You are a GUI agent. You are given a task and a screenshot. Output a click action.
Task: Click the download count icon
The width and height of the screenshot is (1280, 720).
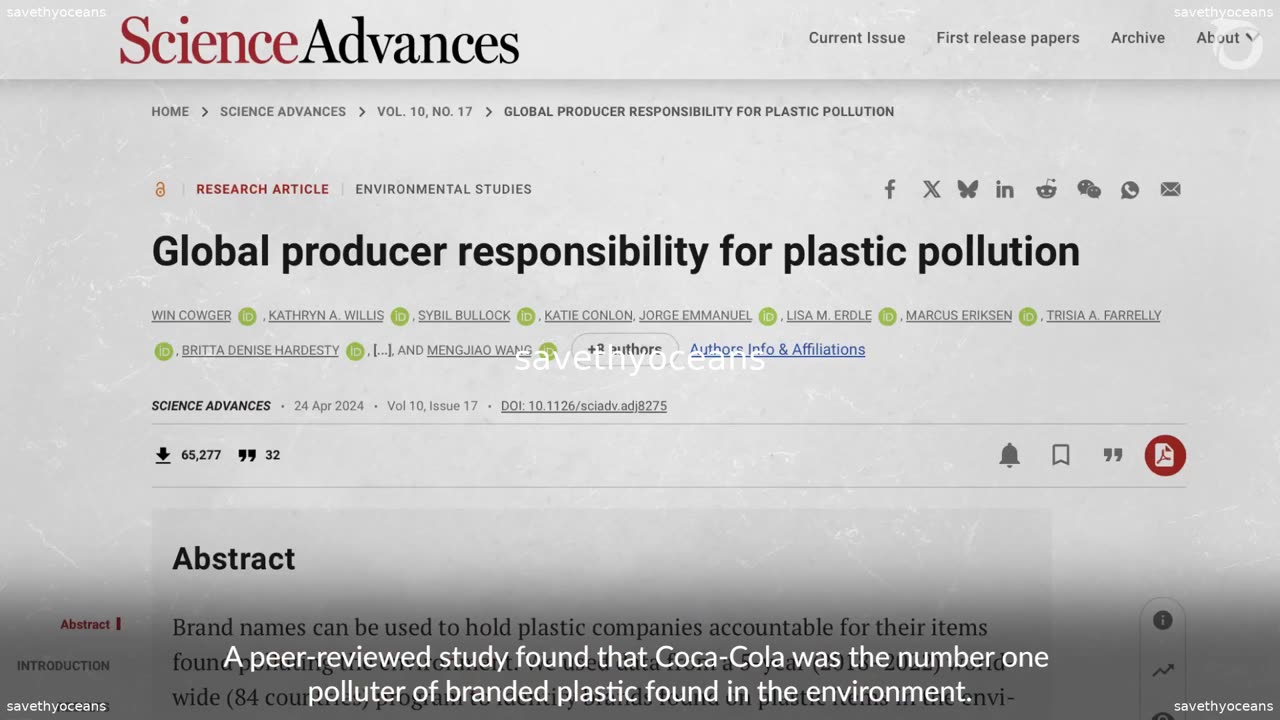point(163,455)
